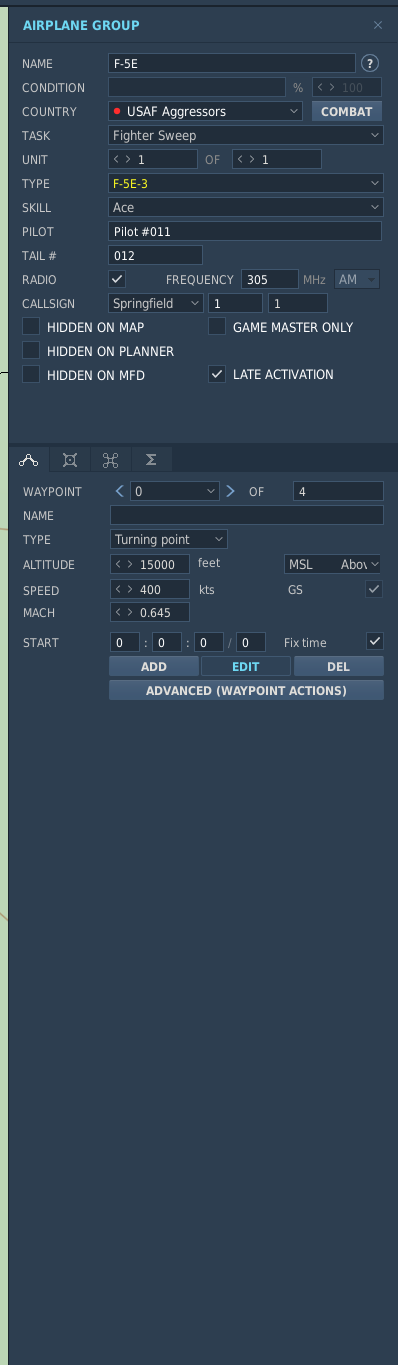The height and width of the screenshot is (1365, 398).
Task: Enable HIDDEN ON MFD checkbox
Action: (31, 374)
